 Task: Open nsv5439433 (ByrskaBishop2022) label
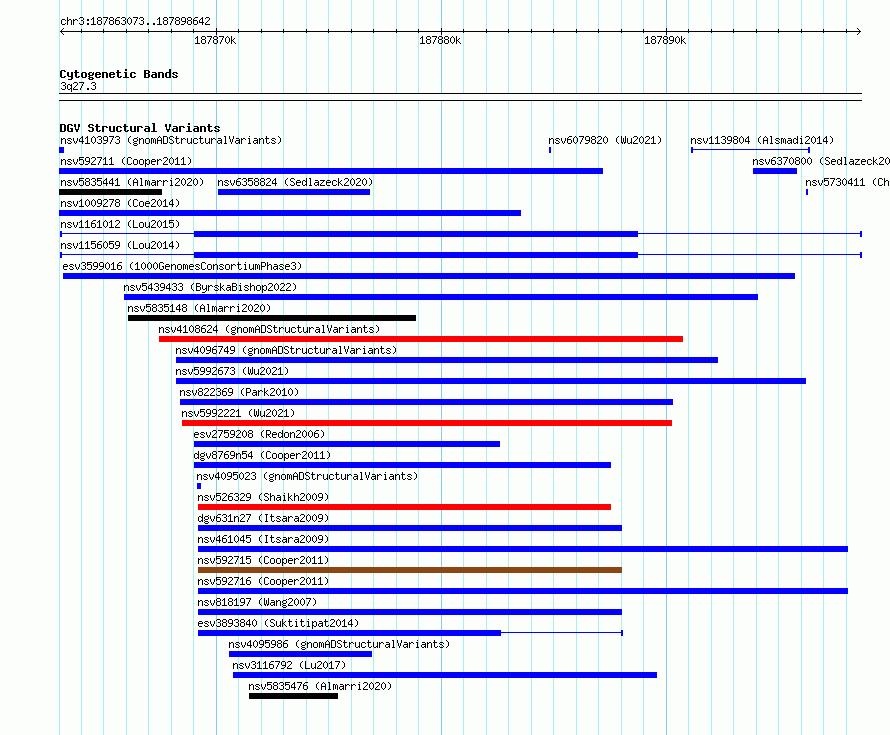point(210,287)
